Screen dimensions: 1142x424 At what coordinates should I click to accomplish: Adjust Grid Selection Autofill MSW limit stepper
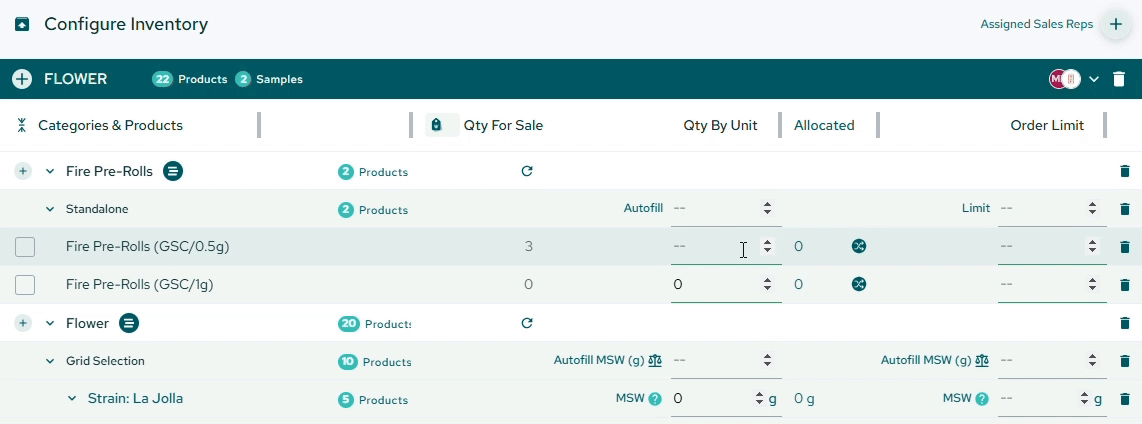tap(1092, 360)
